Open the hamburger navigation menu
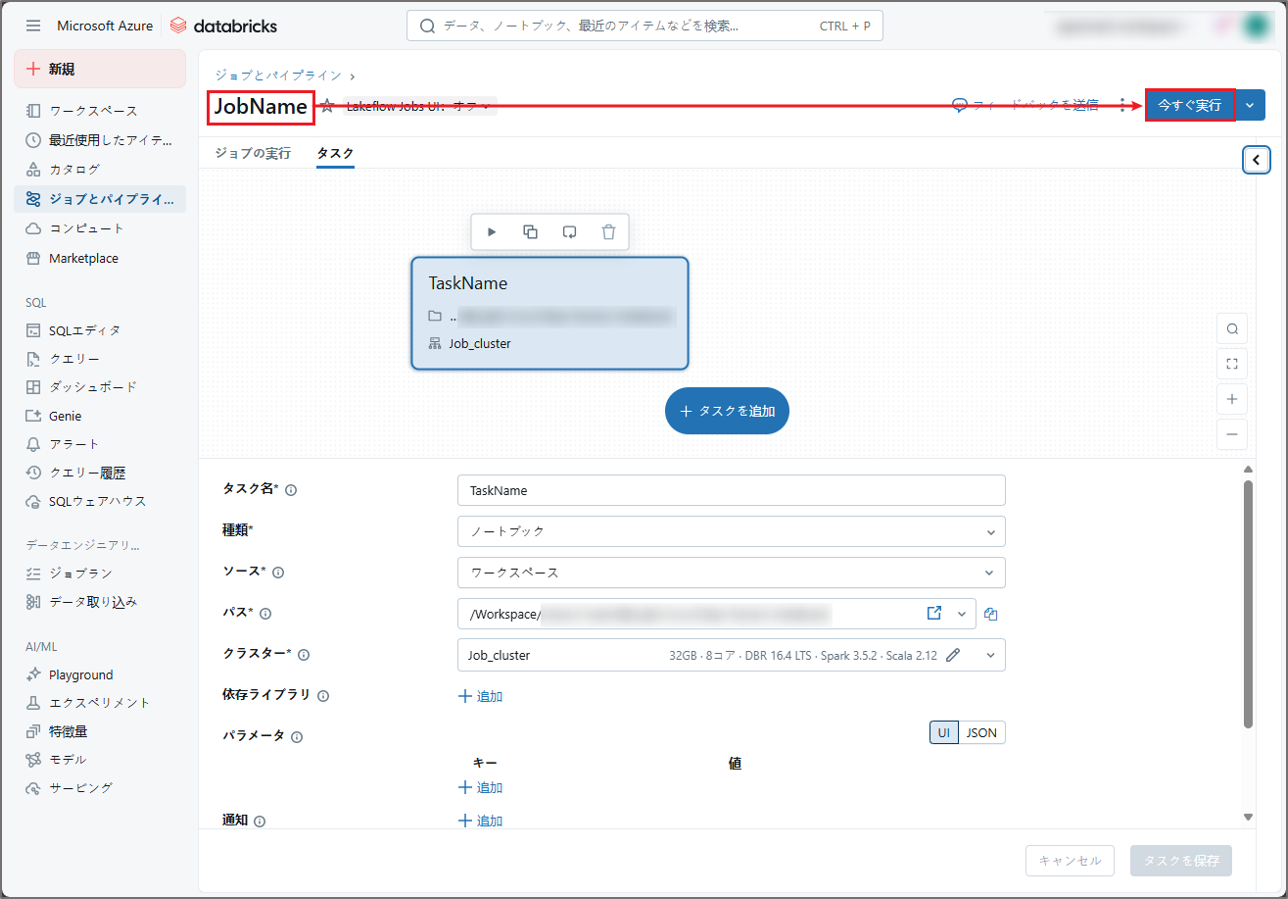The height and width of the screenshot is (899, 1288). point(33,25)
